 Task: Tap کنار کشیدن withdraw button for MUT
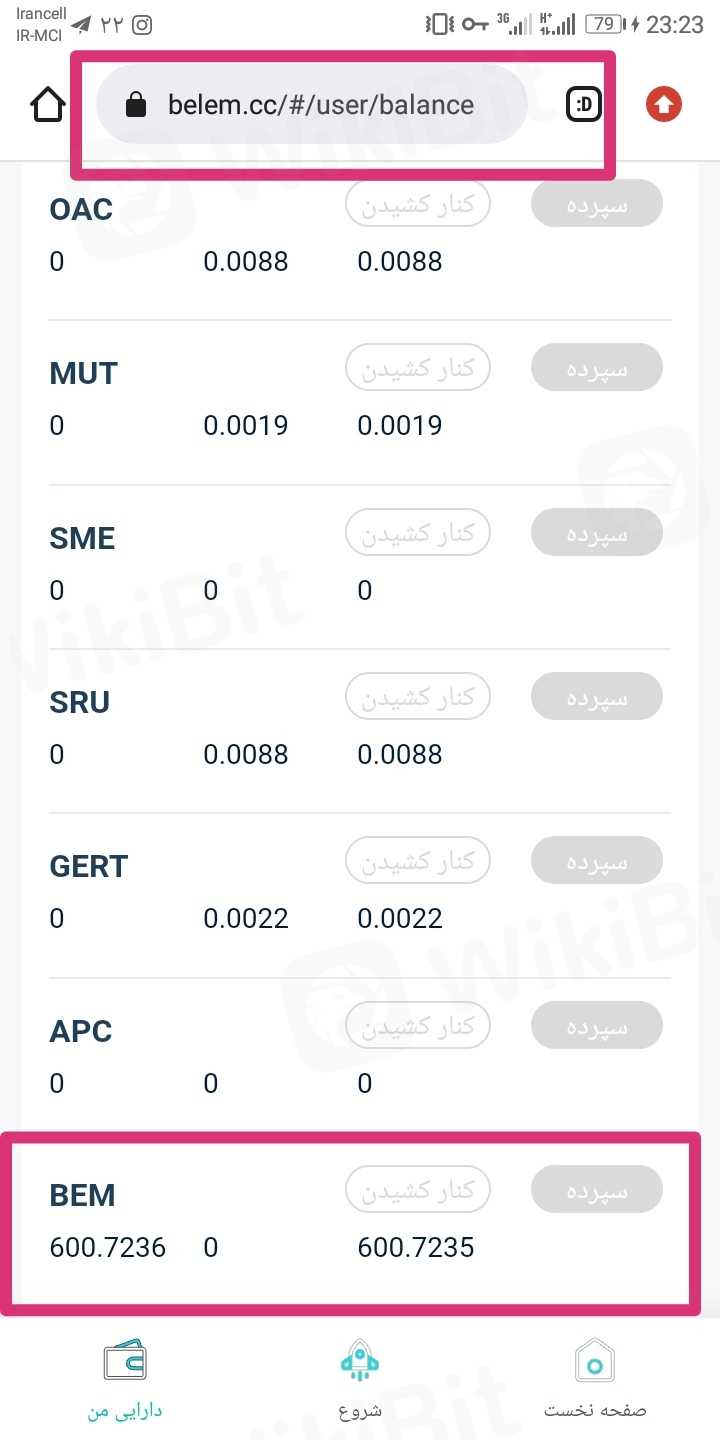click(418, 368)
